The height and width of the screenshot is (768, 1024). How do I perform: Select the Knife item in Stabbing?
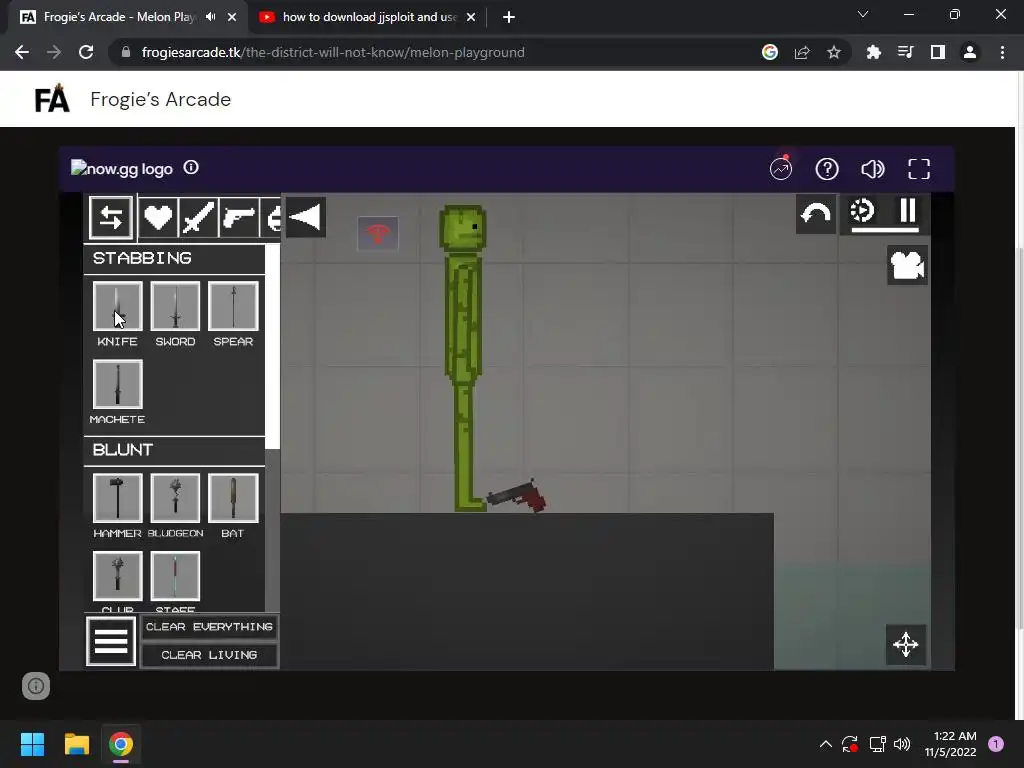click(x=118, y=306)
